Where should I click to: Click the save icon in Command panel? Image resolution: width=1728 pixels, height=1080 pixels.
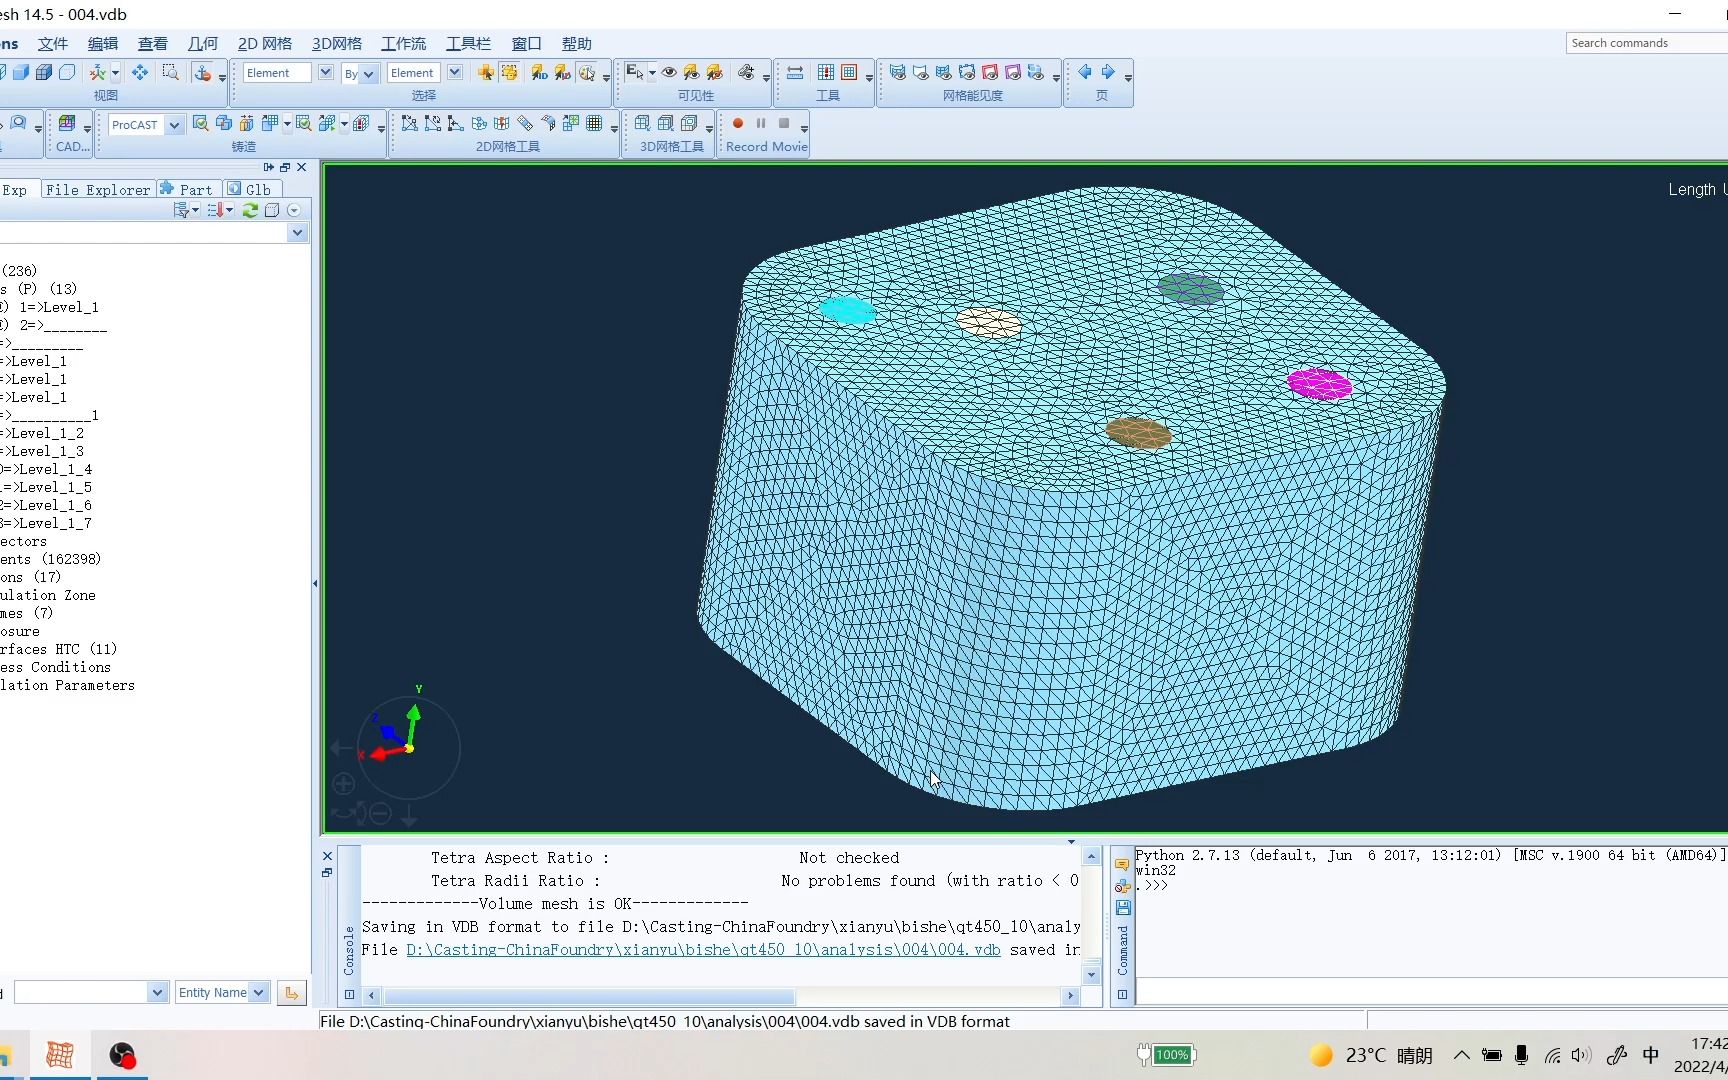pos(1123,908)
